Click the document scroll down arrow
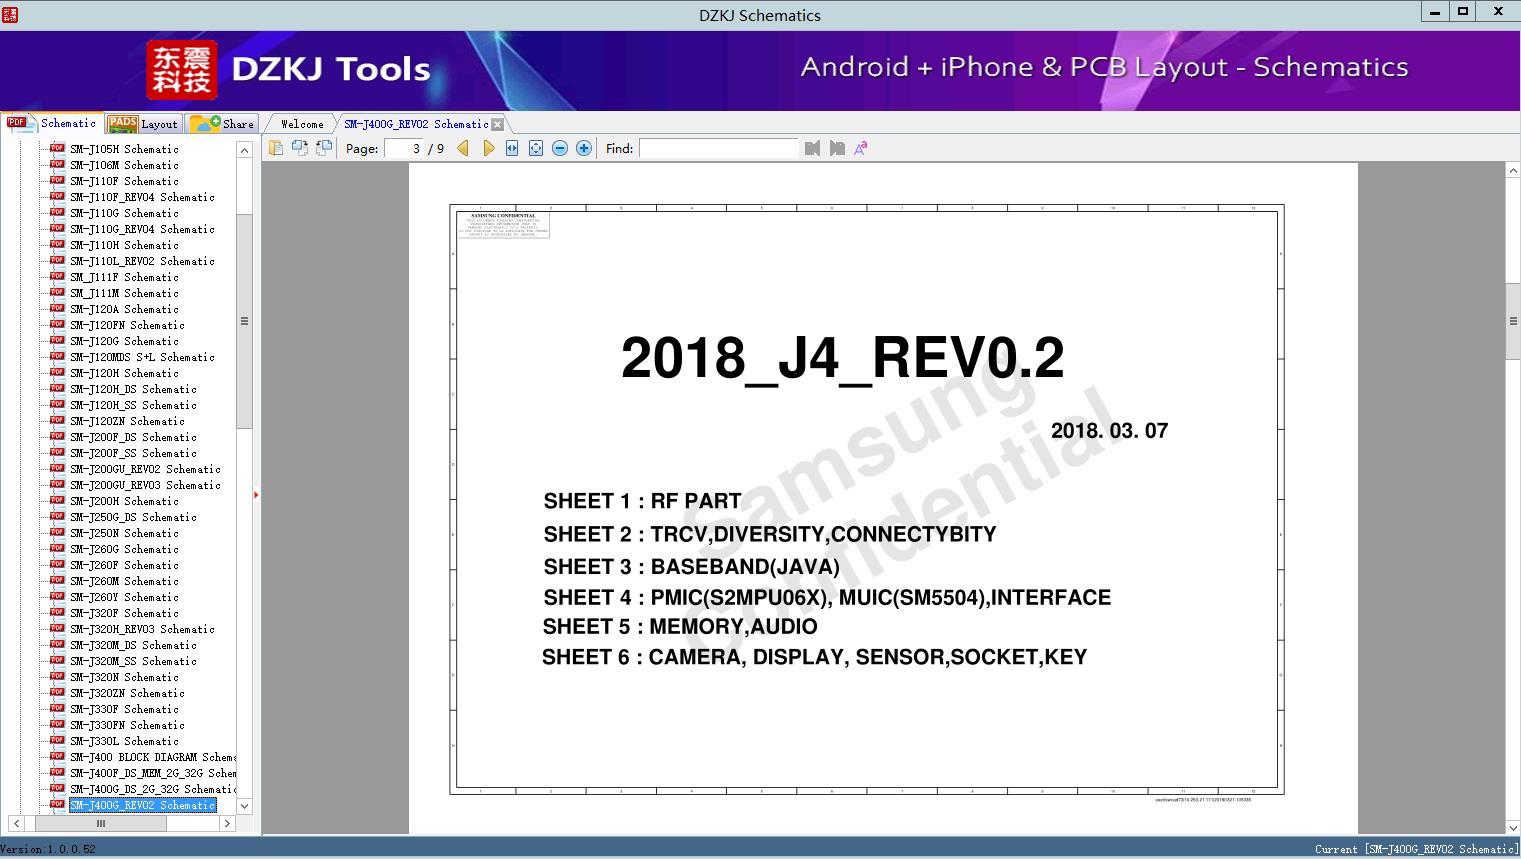Image resolution: width=1521 pixels, height=859 pixels. tap(1513, 827)
